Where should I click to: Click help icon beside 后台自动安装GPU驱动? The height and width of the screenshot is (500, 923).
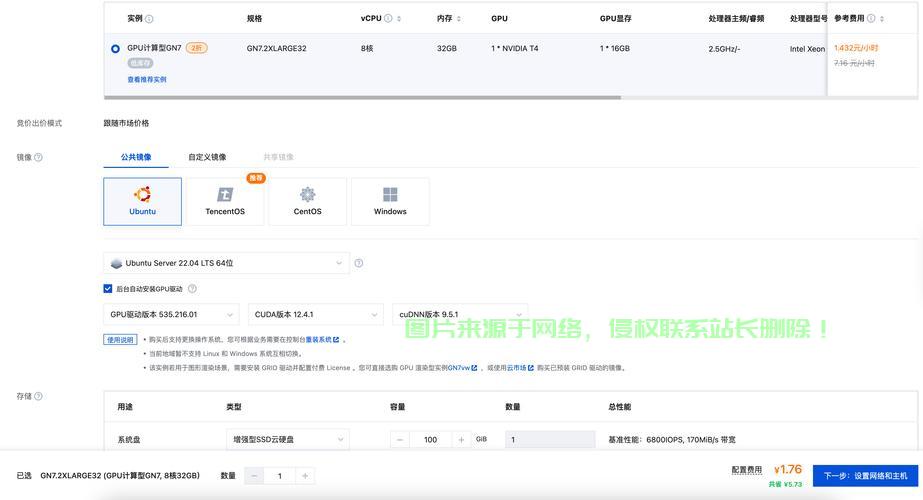[192, 289]
